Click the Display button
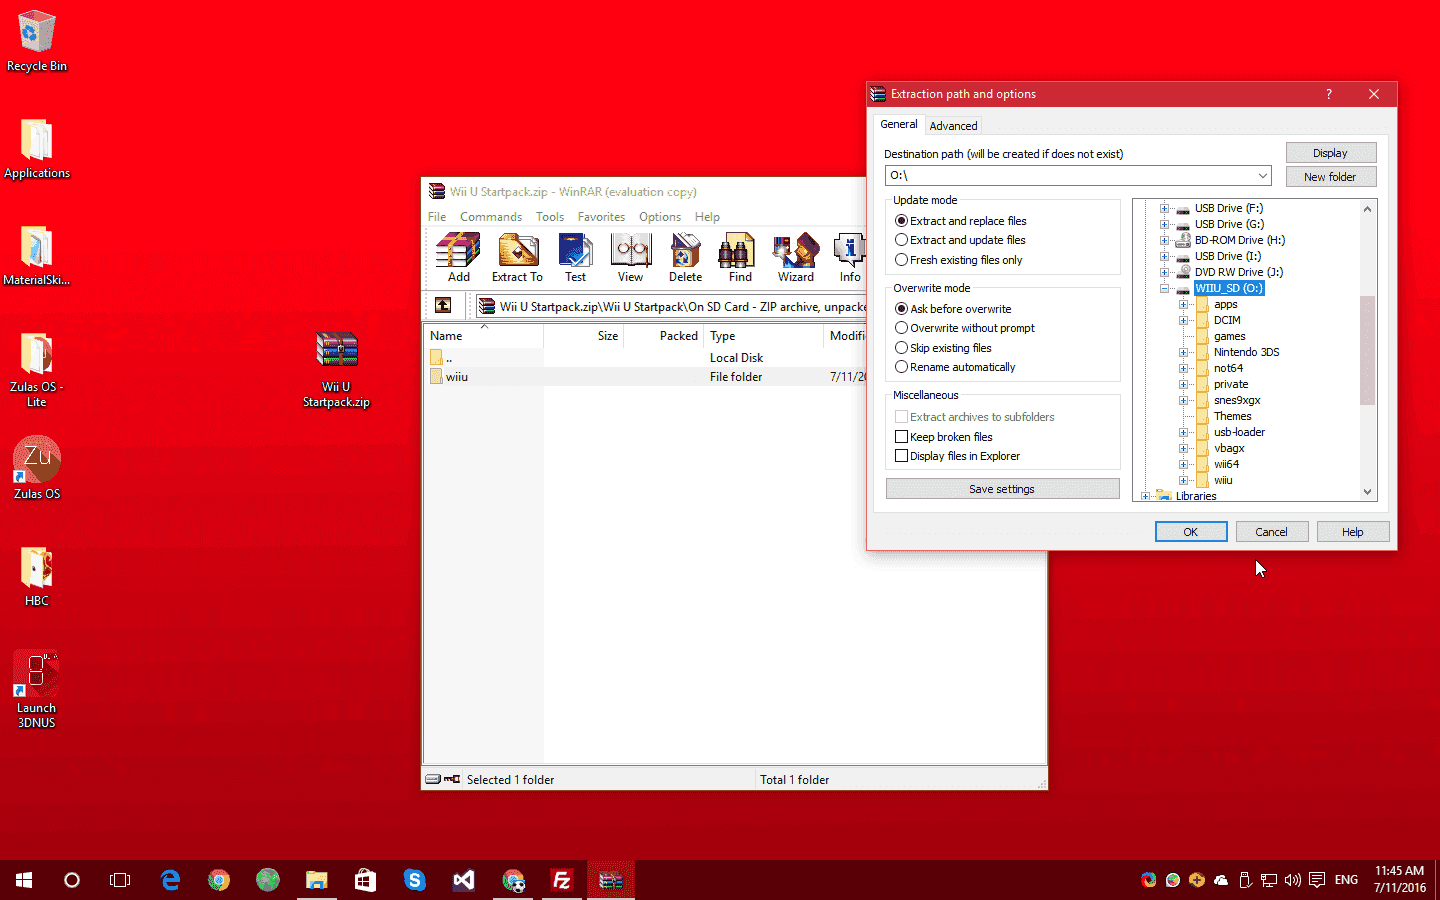 click(1331, 153)
